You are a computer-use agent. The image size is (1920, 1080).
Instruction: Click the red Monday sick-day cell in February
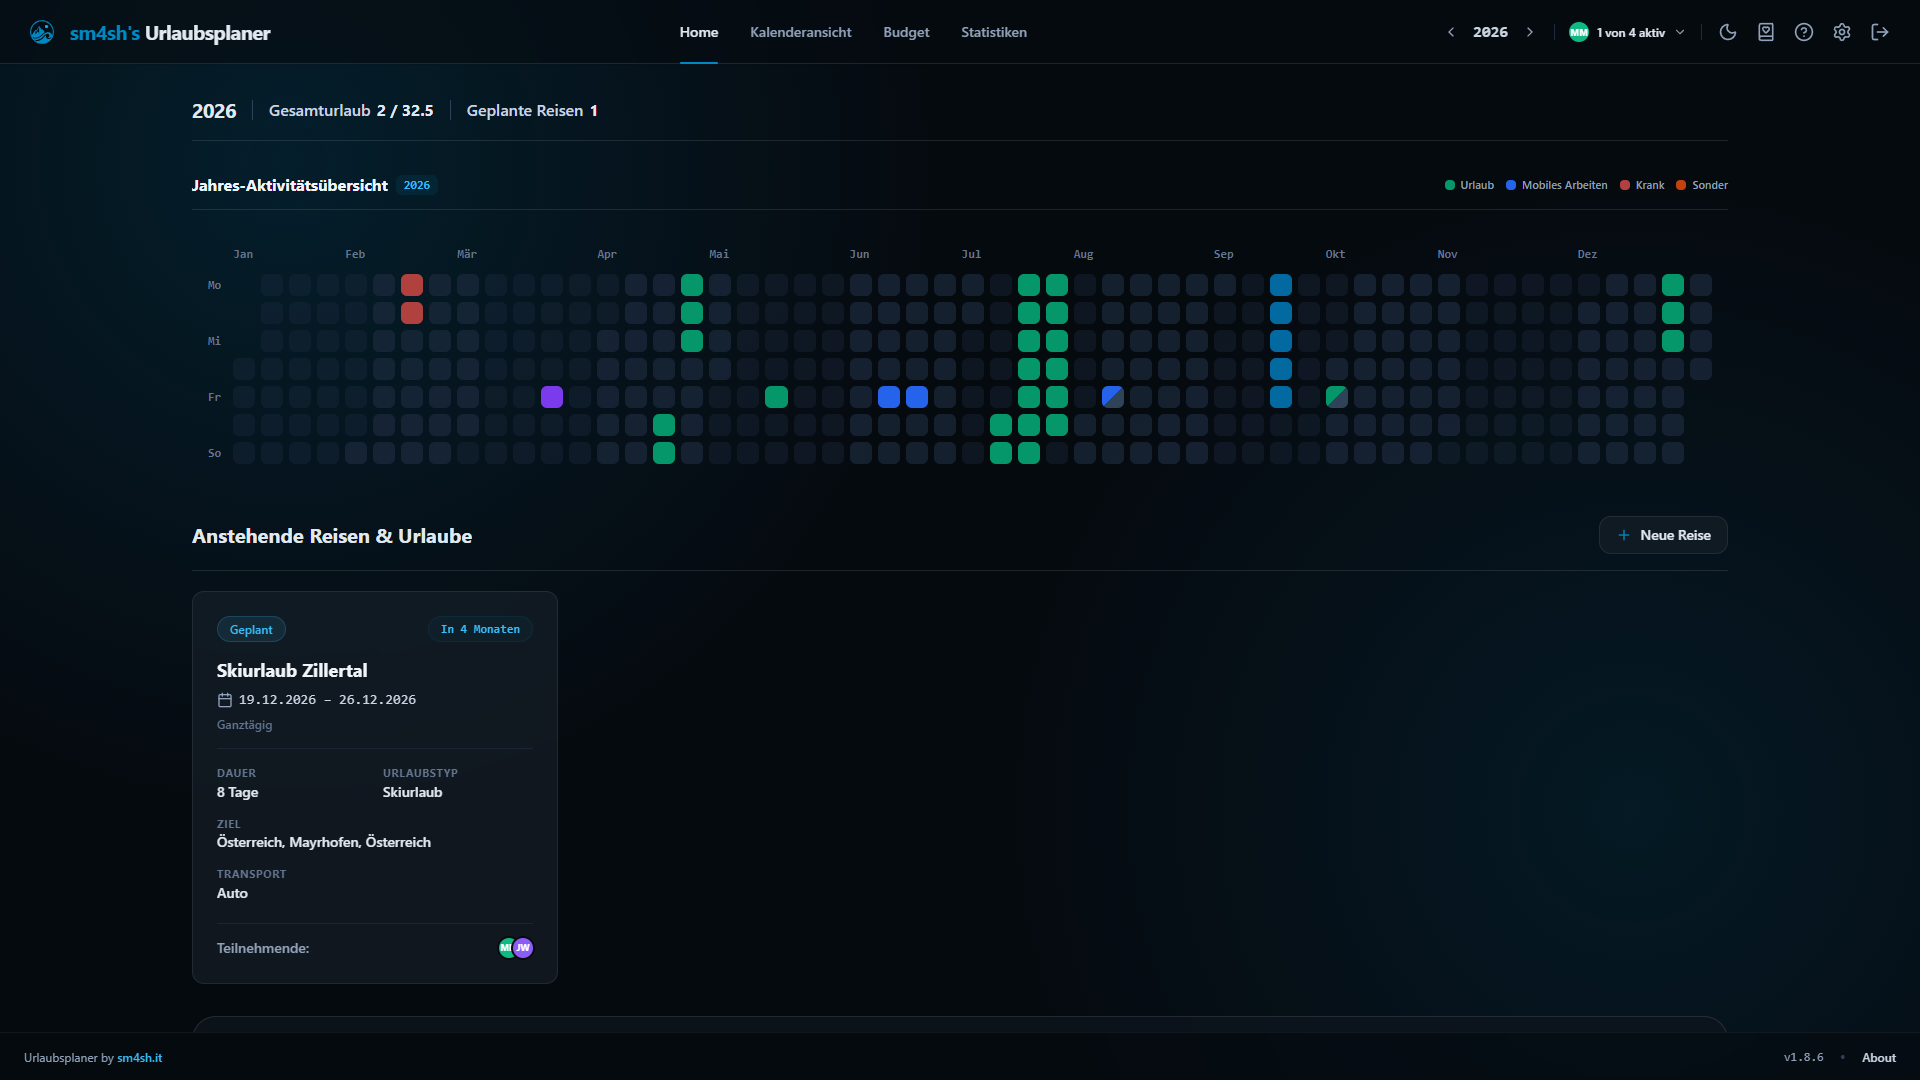pos(412,285)
